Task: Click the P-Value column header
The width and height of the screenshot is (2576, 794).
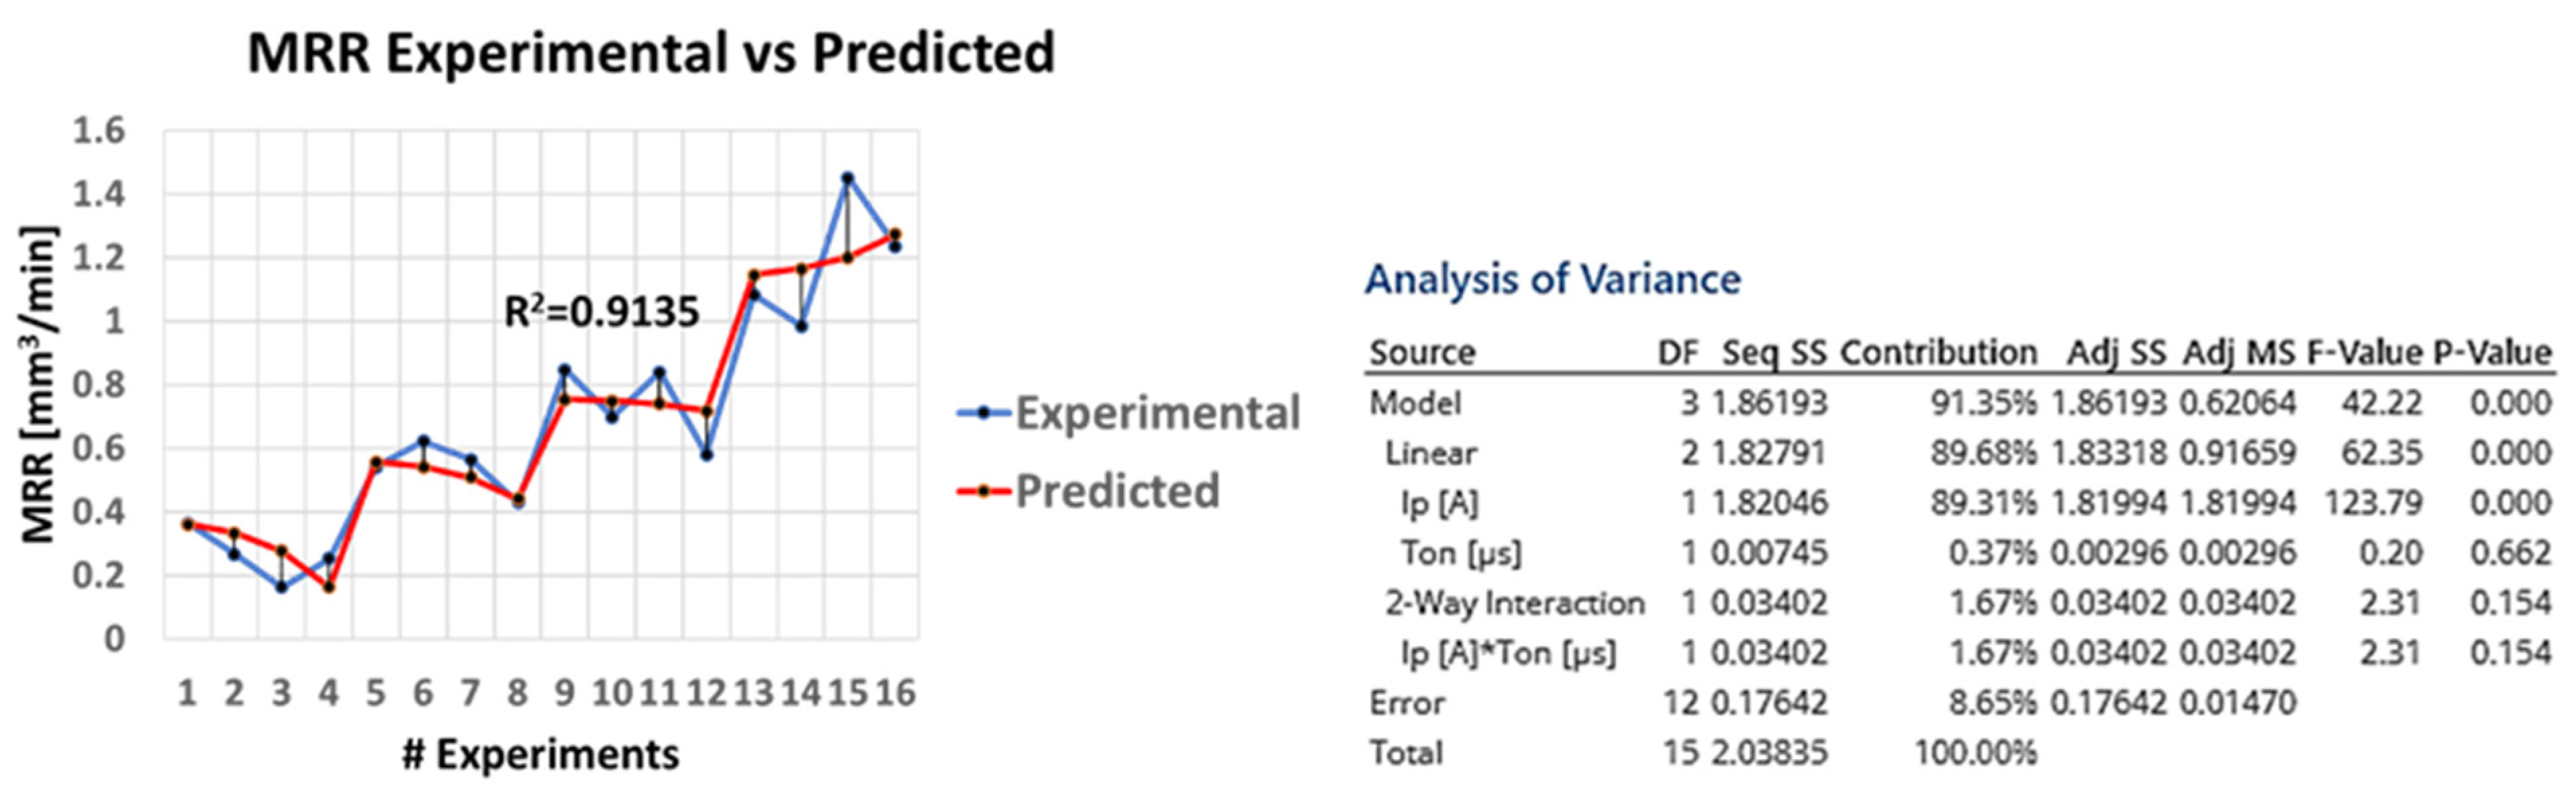Action: pos(2491,353)
